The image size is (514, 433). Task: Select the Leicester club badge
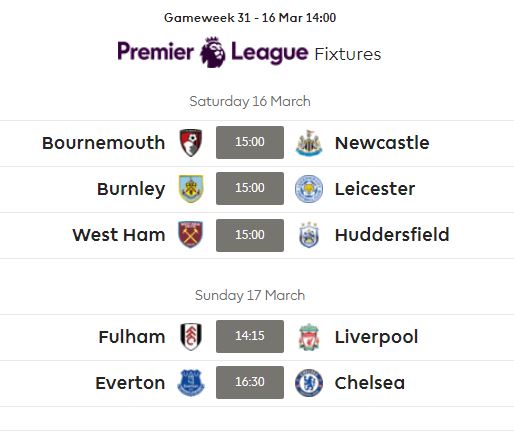click(309, 189)
